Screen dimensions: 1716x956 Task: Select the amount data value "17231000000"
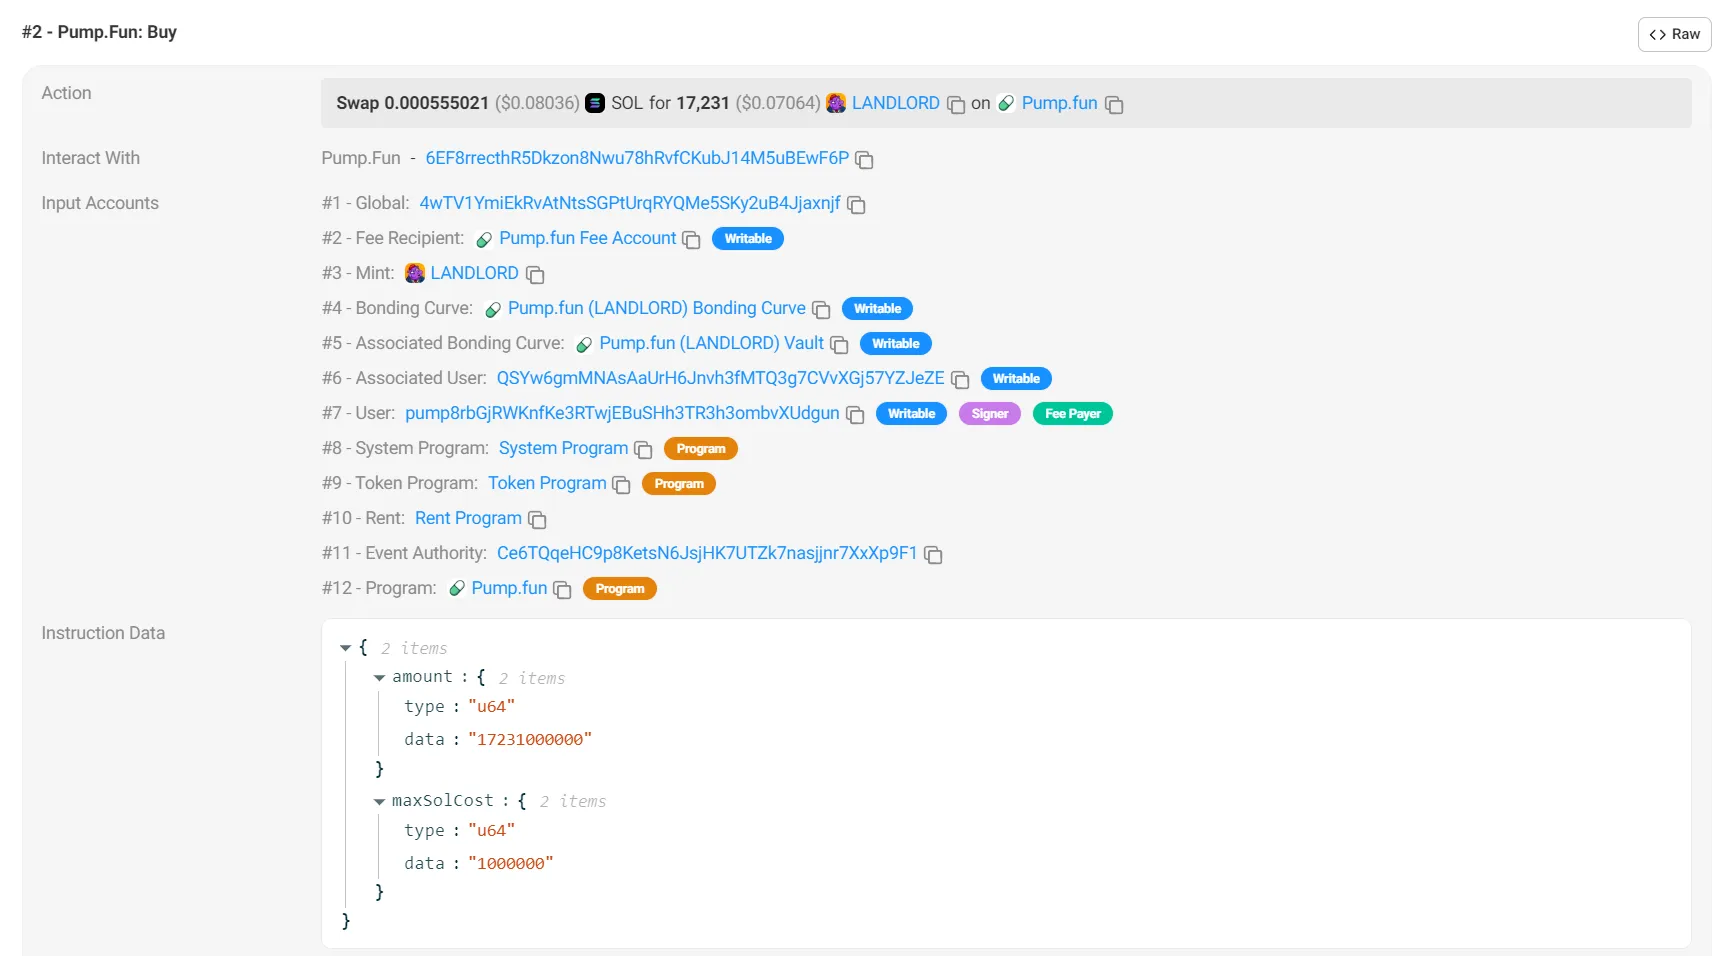pos(530,740)
